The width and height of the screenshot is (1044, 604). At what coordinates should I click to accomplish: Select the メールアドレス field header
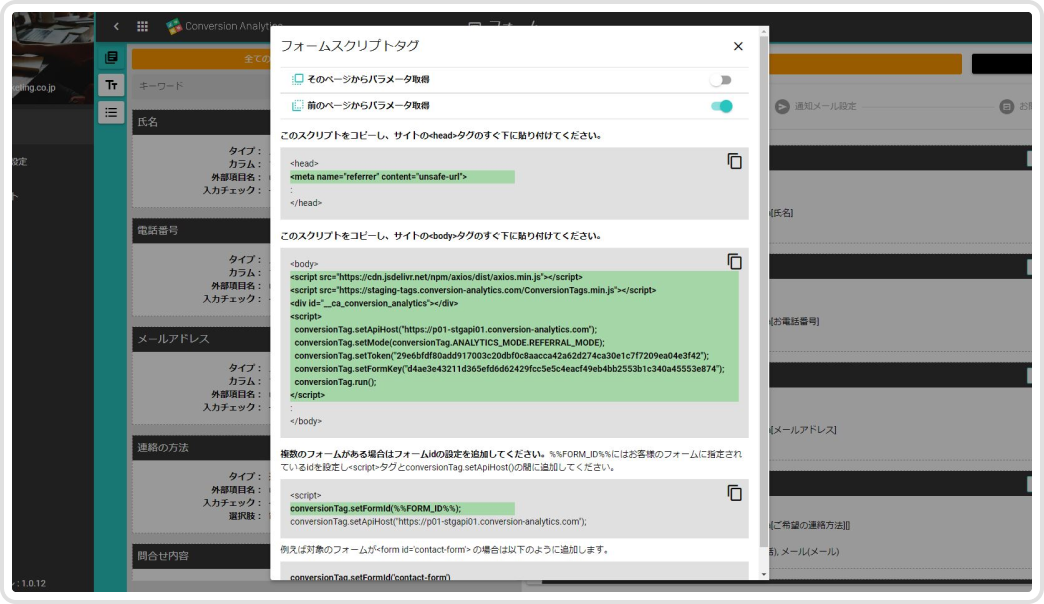click(x=200, y=339)
